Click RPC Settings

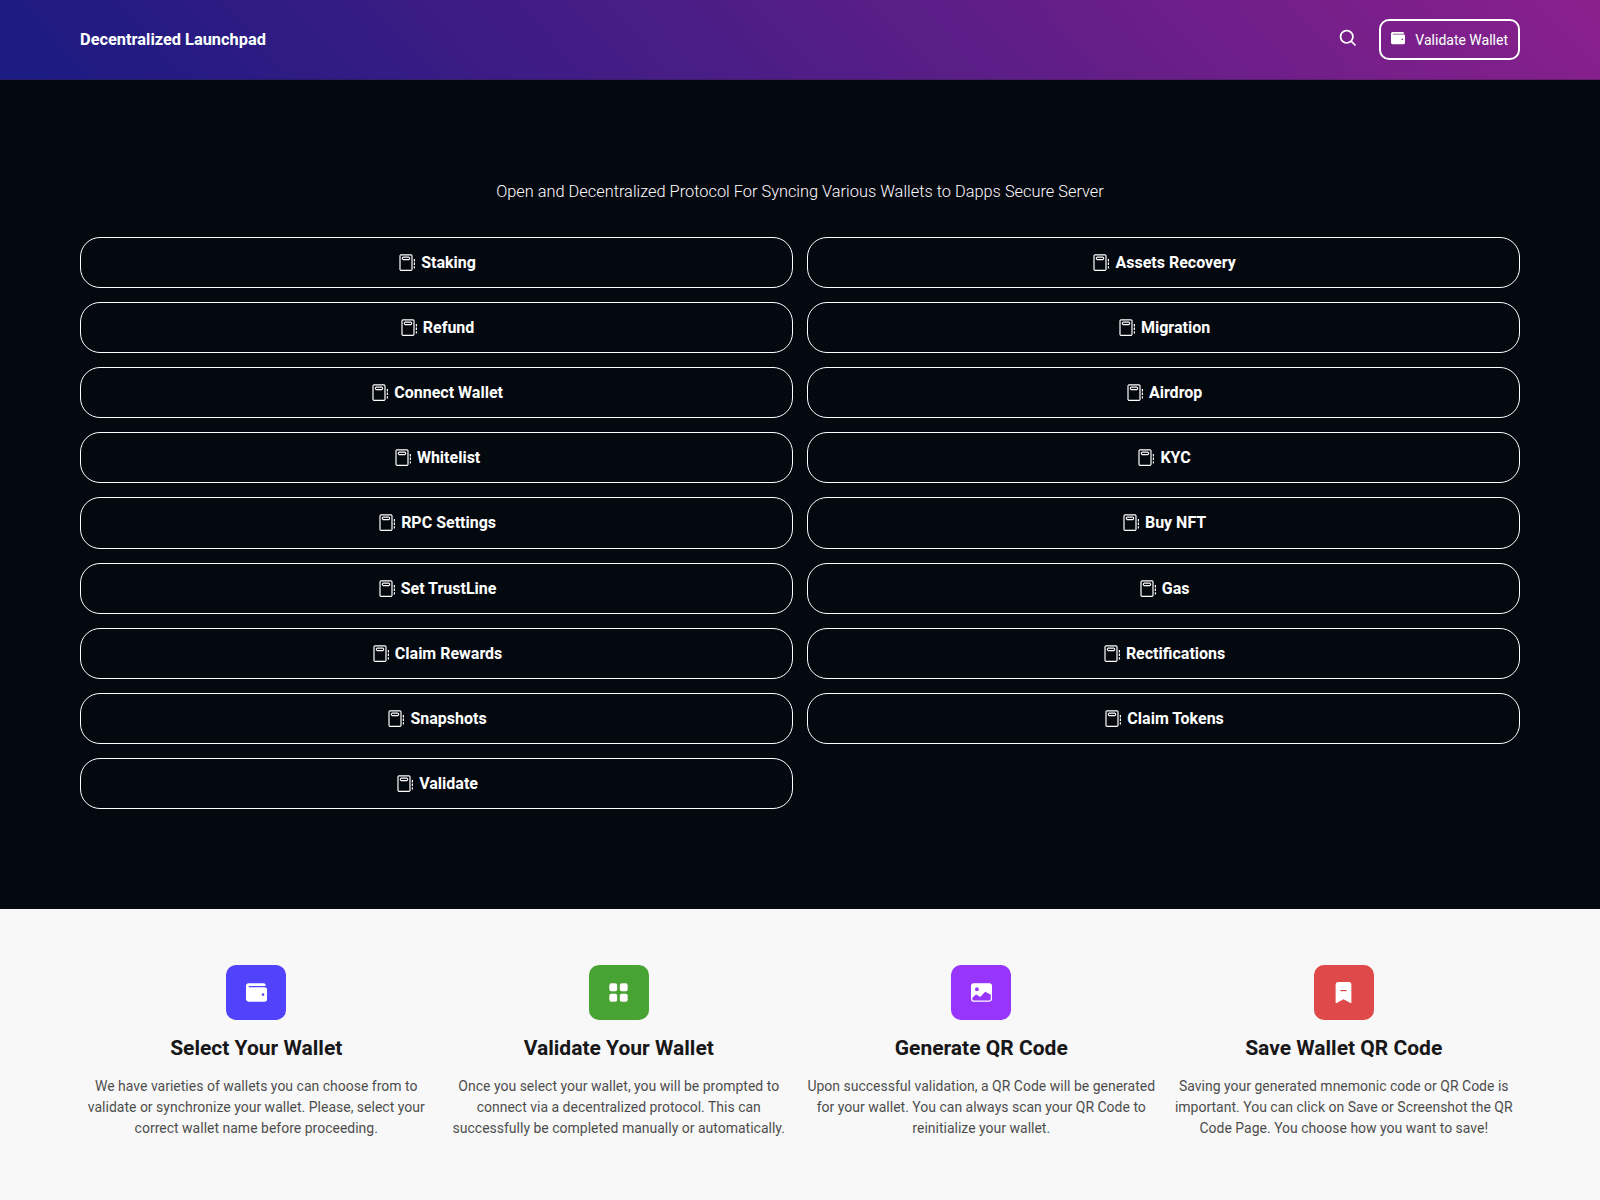pos(436,522)
